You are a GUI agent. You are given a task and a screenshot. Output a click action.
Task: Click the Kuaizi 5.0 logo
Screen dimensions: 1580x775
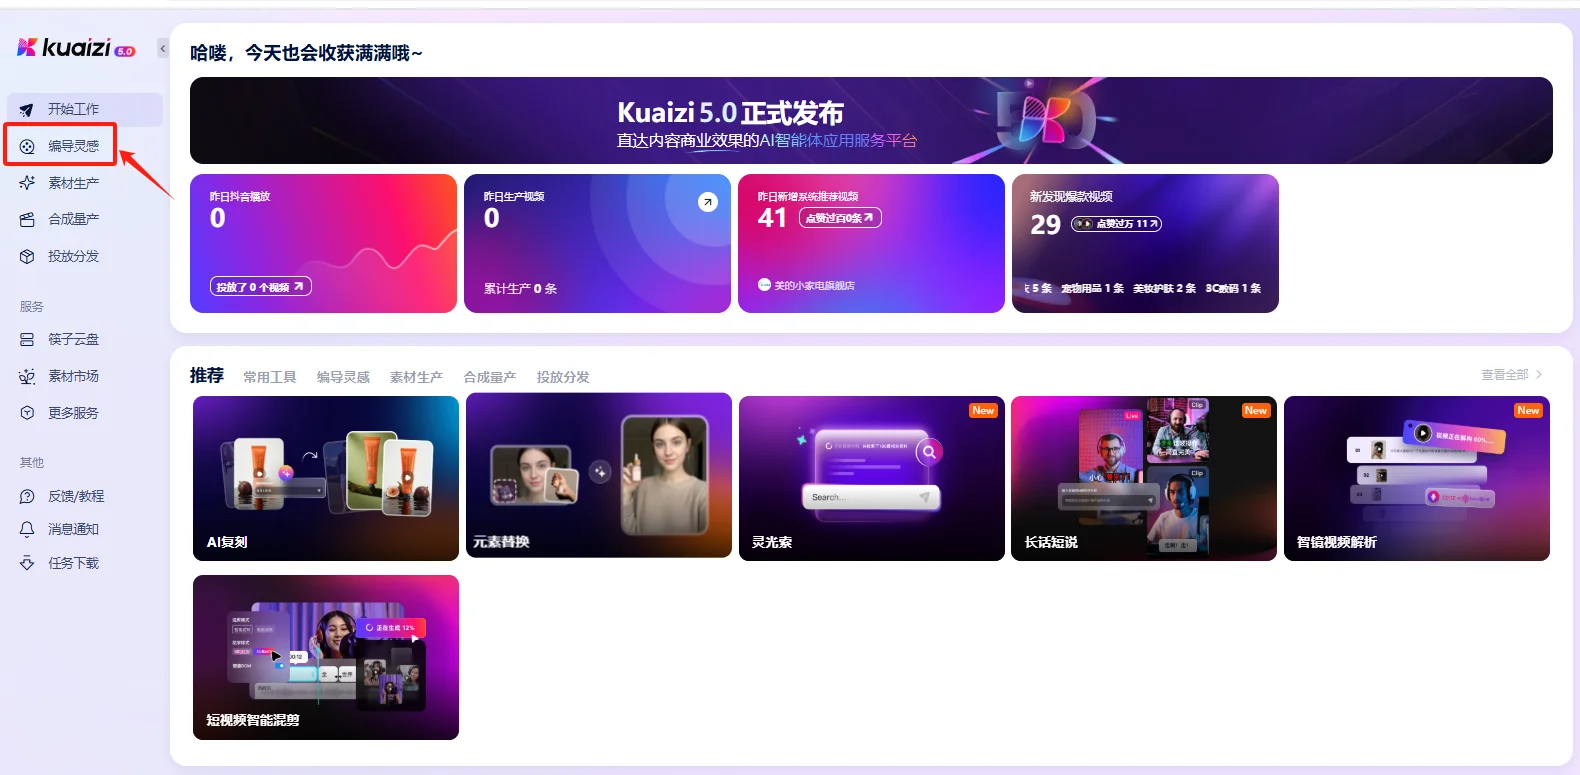click(76, 47)
